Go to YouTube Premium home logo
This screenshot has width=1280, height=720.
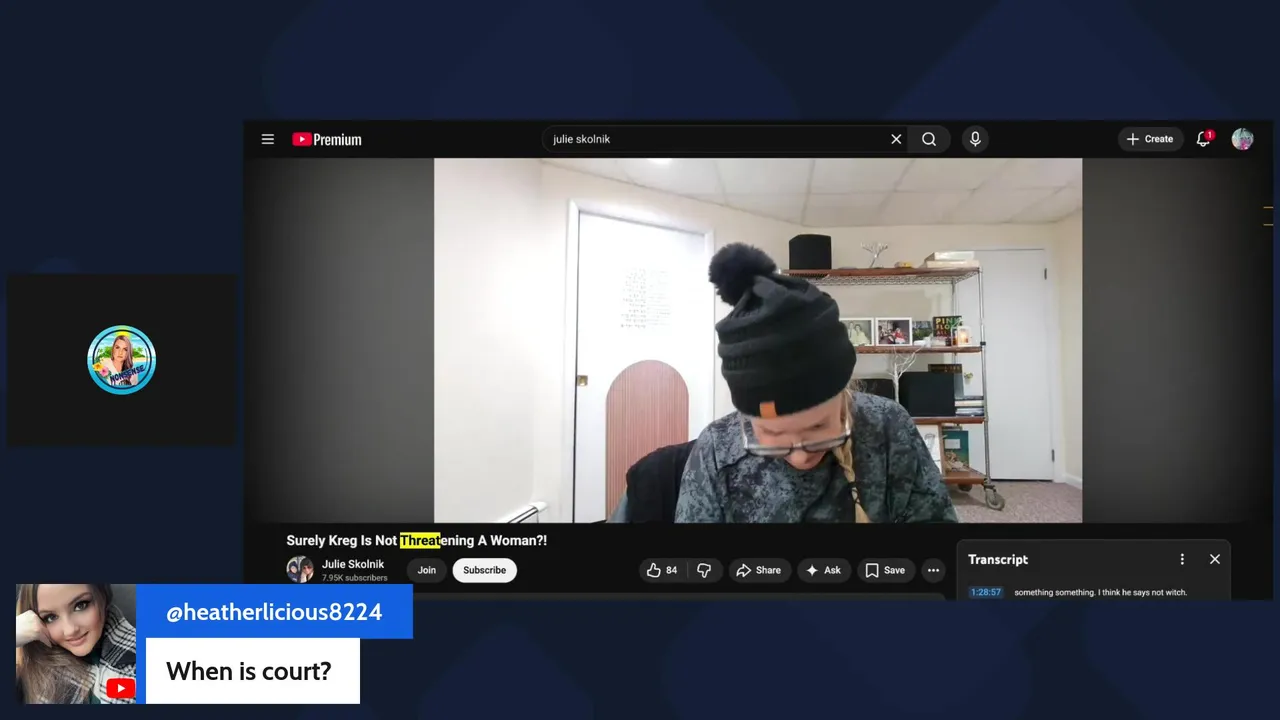pyautogui.click(x=326, y=139)
